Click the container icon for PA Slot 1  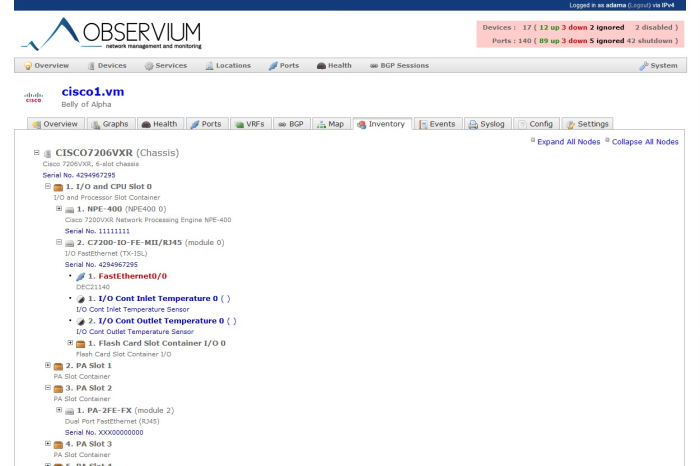tap(58, 366)
